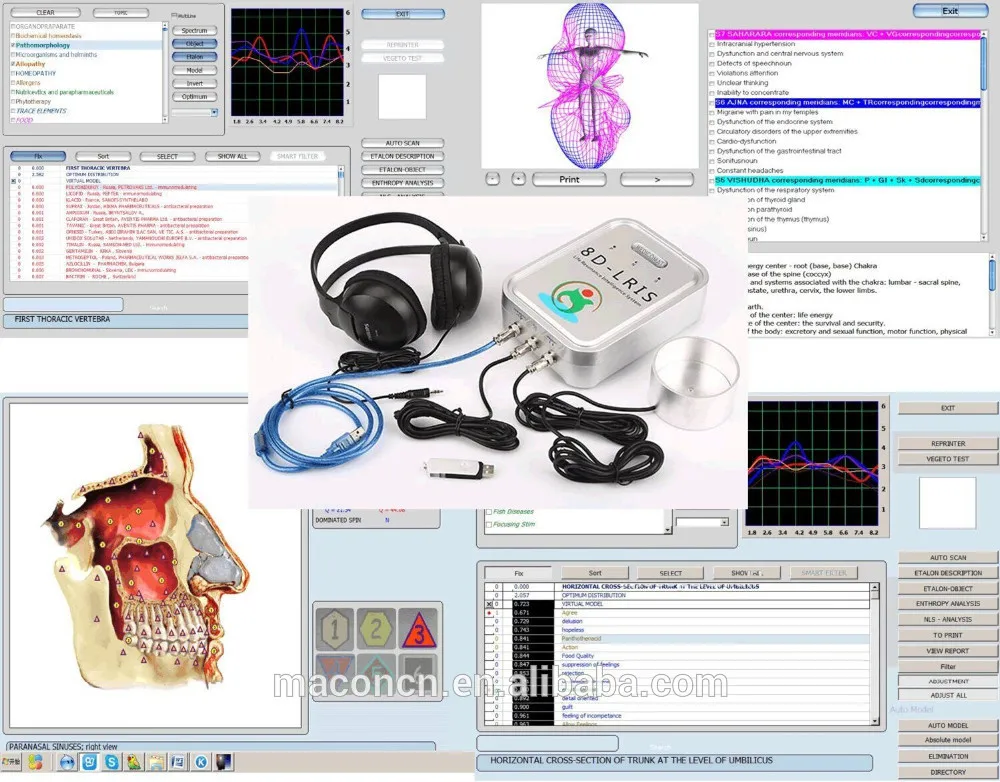This screenshot has height=782, width=1000.
Task: Select the S7 SAHARARA header row
Action: click(x=847, y=34)
